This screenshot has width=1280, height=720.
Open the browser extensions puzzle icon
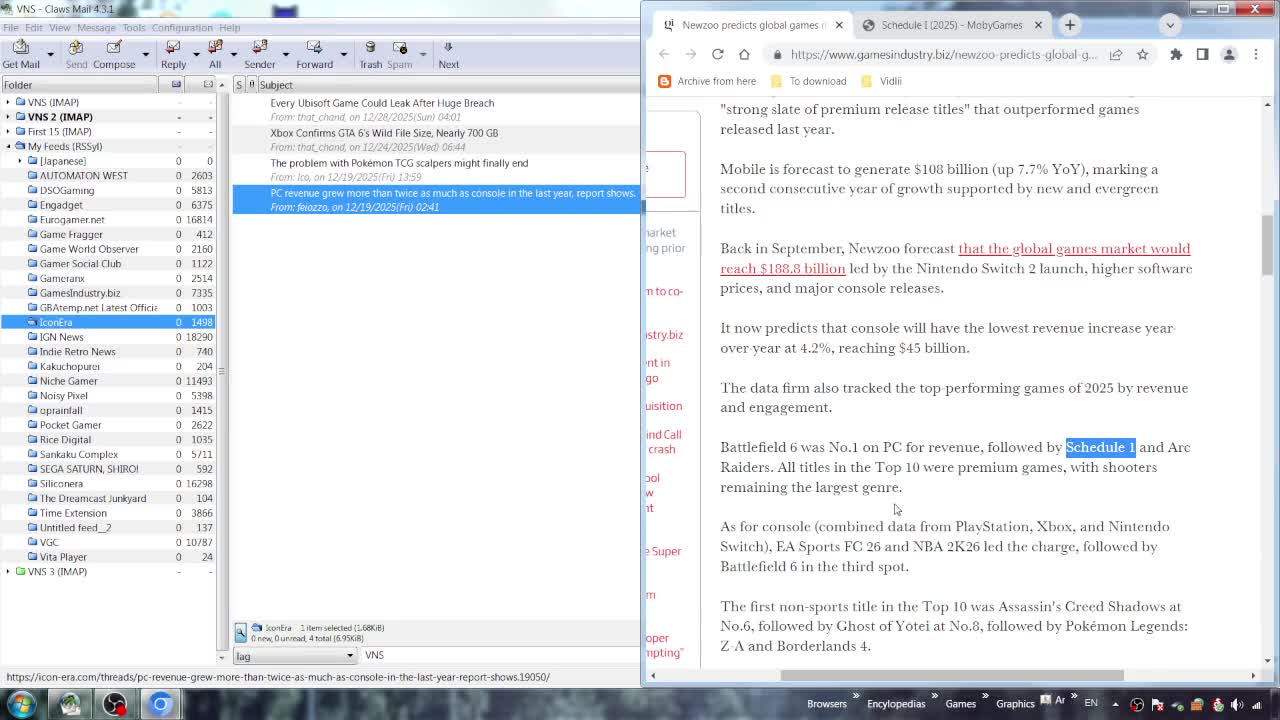coord(1176,55)
